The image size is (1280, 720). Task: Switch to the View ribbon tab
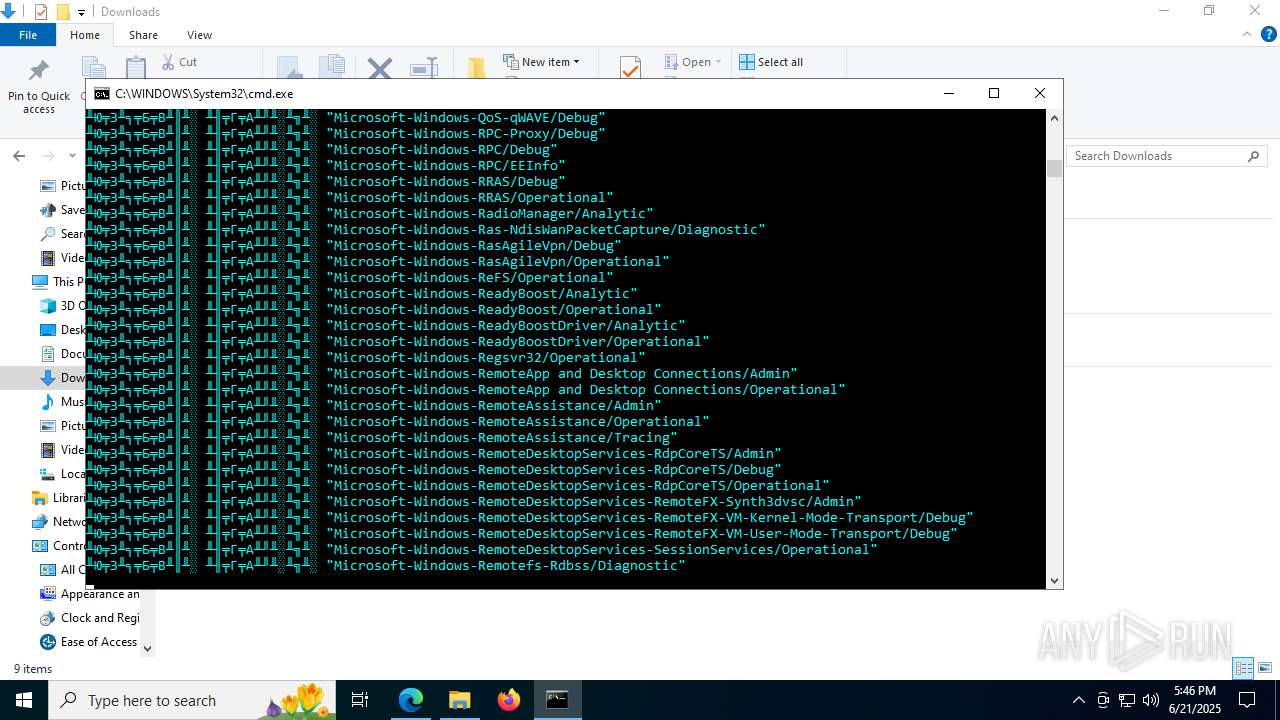[199, 35]
